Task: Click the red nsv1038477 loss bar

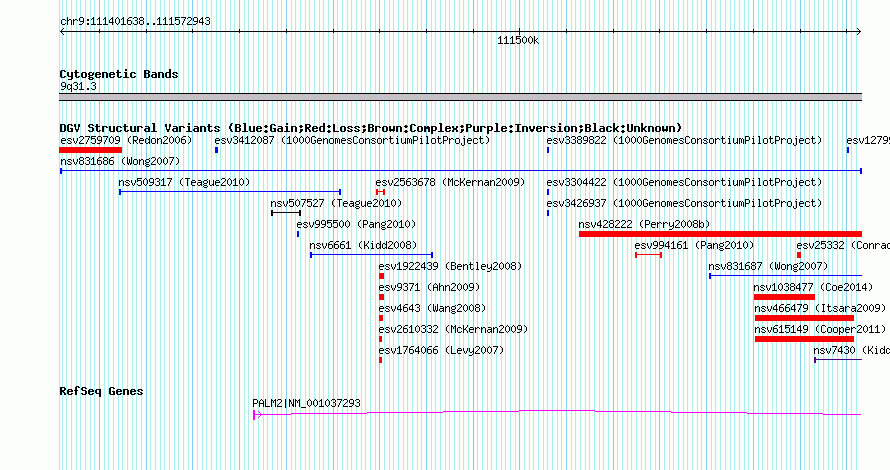Action: 784,297
